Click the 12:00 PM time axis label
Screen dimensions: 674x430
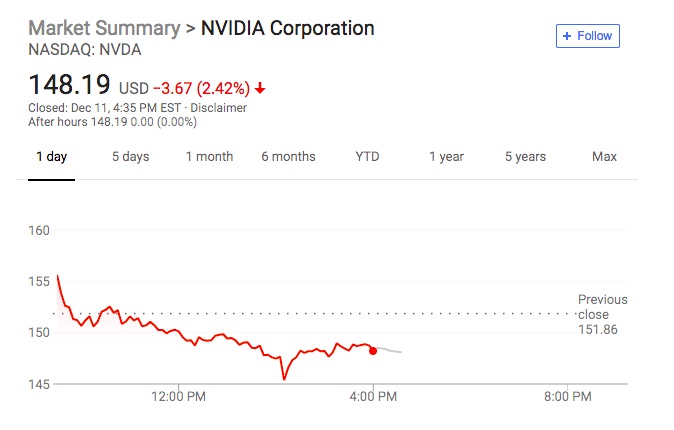coord(179,397)
